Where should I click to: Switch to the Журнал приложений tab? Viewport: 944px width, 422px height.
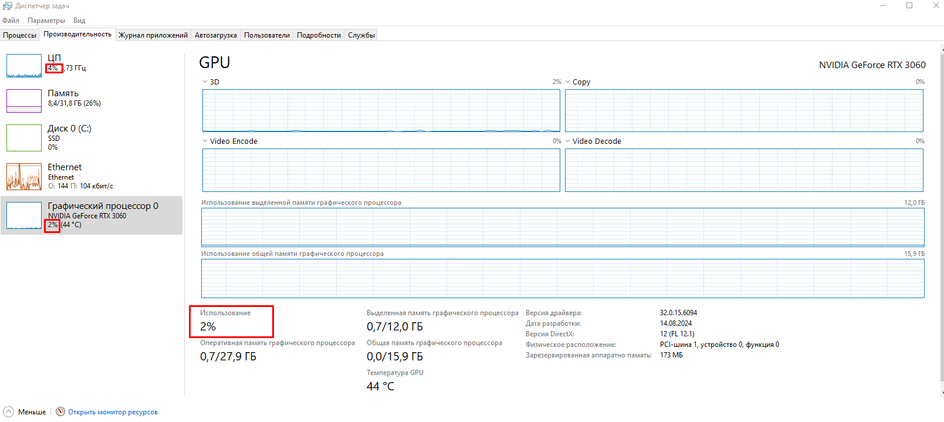pos(154,35)
